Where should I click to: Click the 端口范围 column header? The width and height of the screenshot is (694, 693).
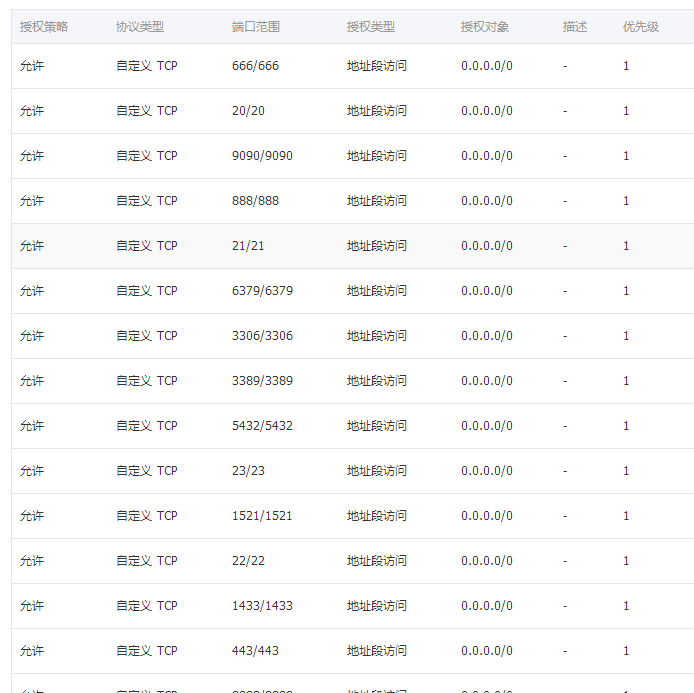coord(255,27)
